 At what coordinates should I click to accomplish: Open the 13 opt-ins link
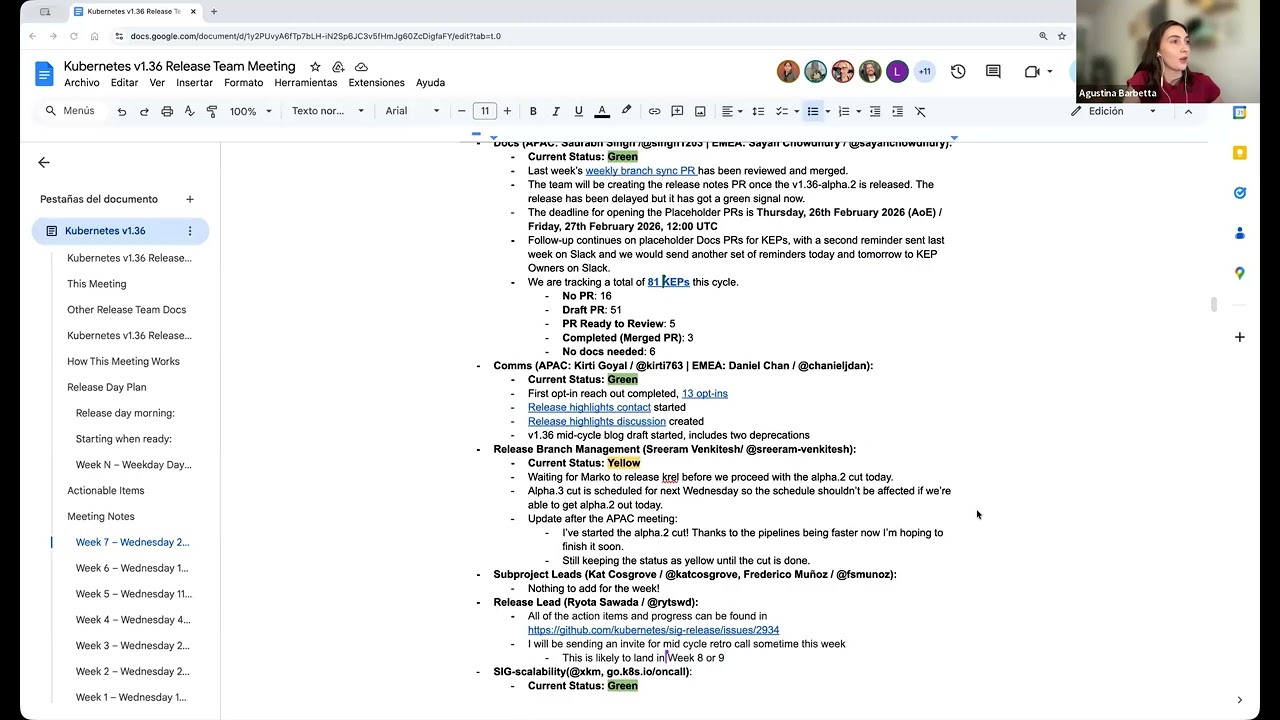pos(705,394)
